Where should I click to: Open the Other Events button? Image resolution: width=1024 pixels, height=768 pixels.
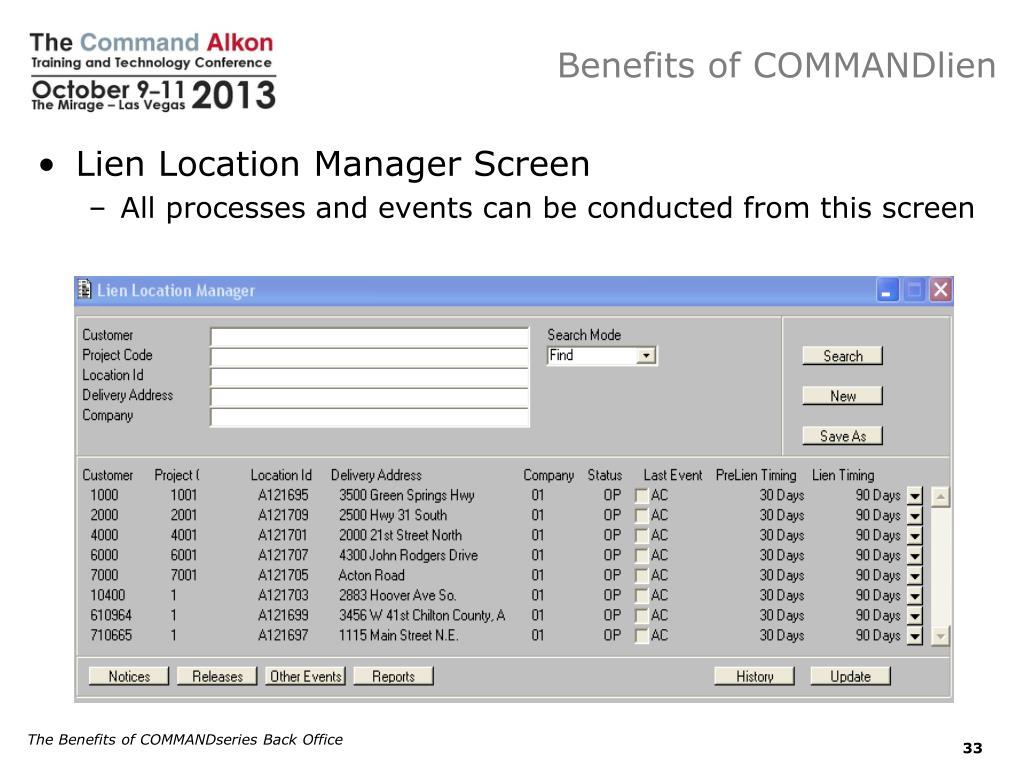[x=306, y=677]
